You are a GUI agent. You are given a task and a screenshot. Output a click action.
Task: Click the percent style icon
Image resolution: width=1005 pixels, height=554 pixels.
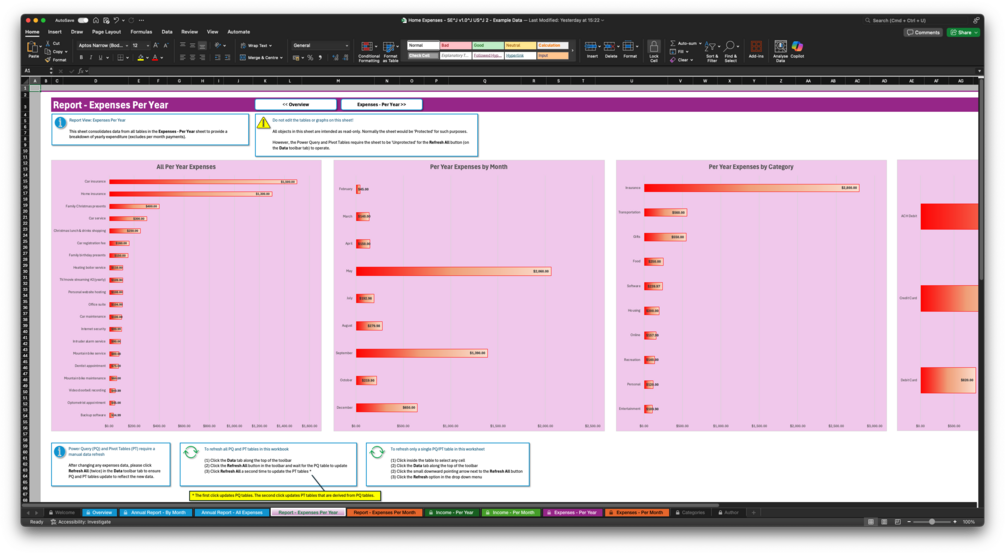(x=310, y=58)
